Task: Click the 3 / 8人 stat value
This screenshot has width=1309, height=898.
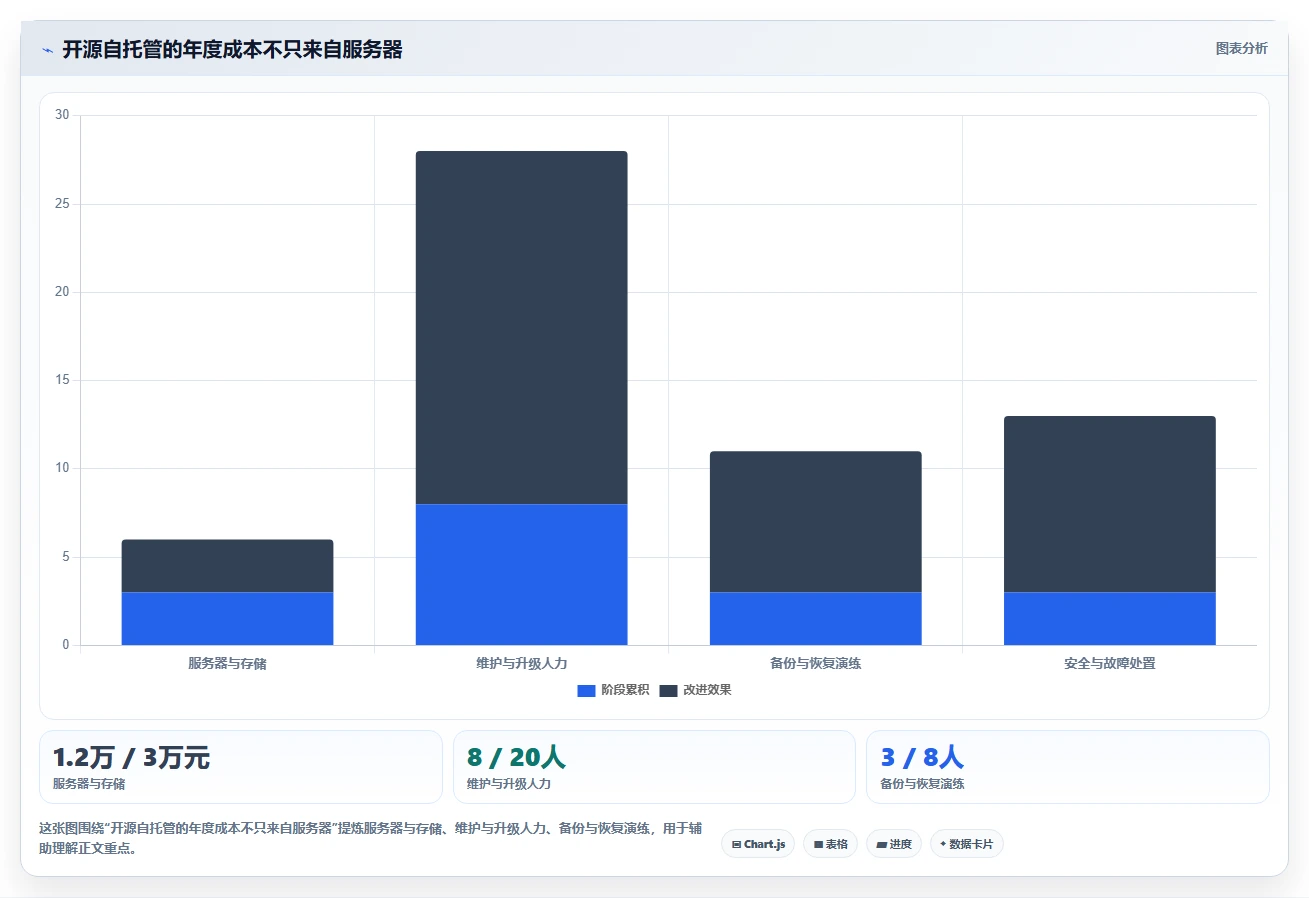Action: point(922,757)
